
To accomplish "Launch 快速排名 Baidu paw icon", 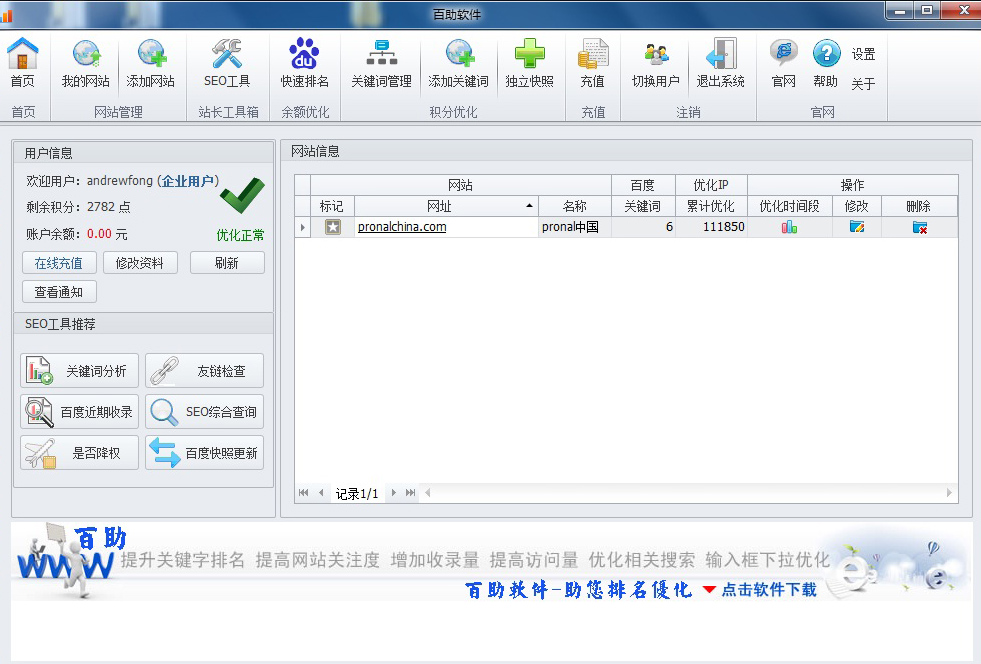I will click(x=305, y=63).
